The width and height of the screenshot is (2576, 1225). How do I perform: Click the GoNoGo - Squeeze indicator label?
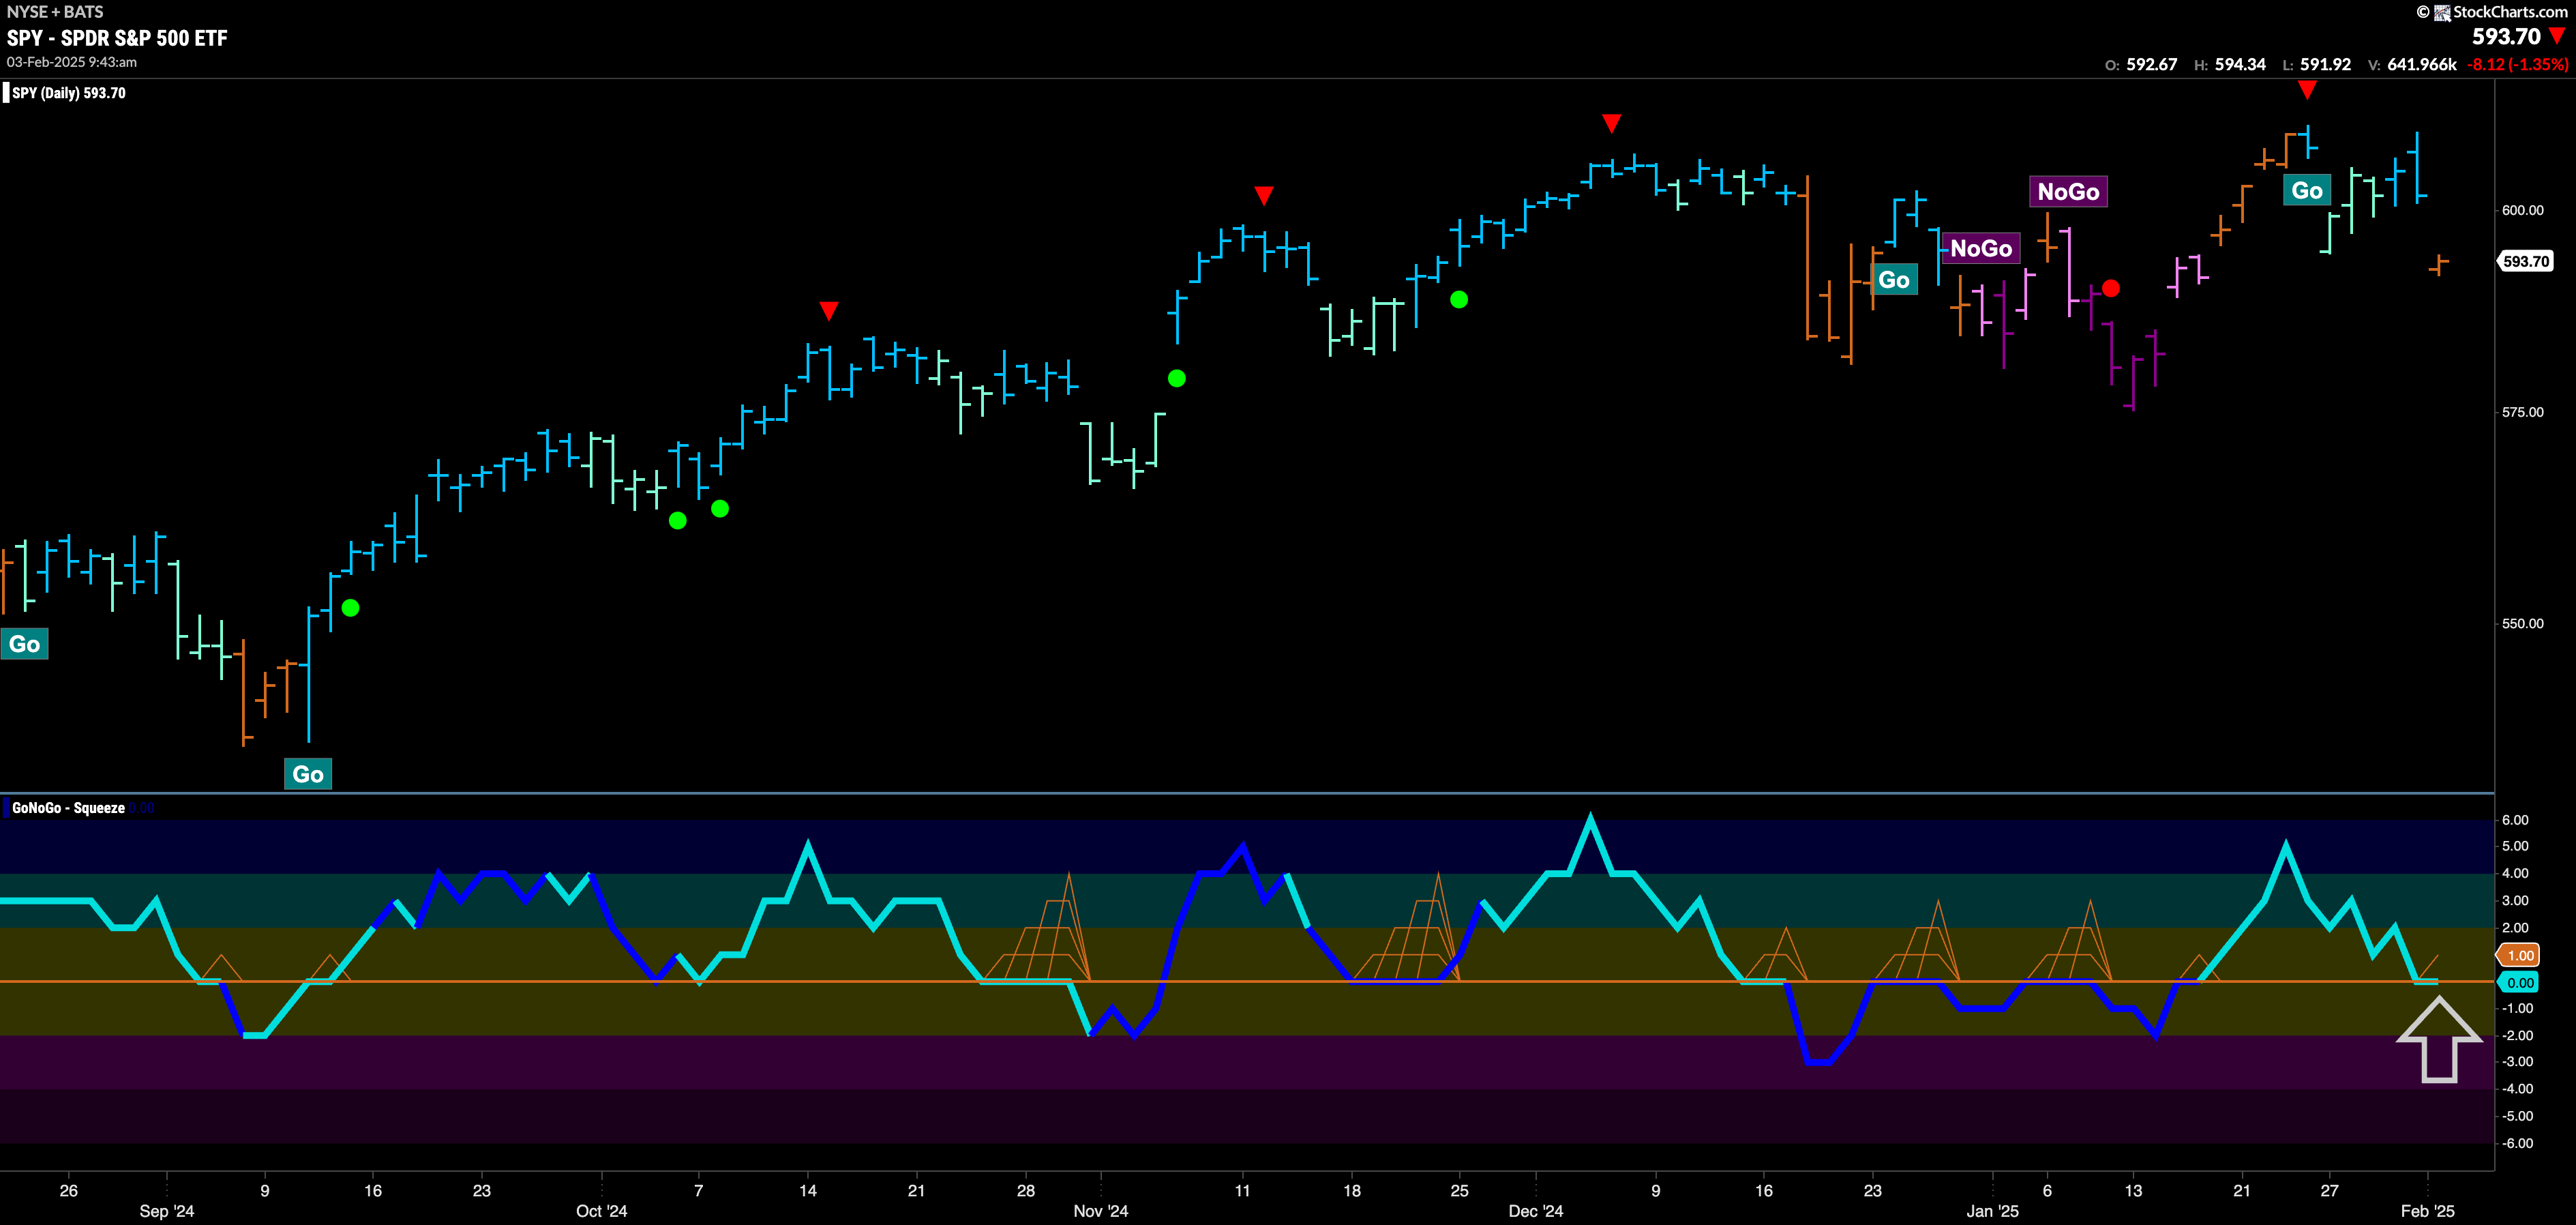[x=68, y=808]
